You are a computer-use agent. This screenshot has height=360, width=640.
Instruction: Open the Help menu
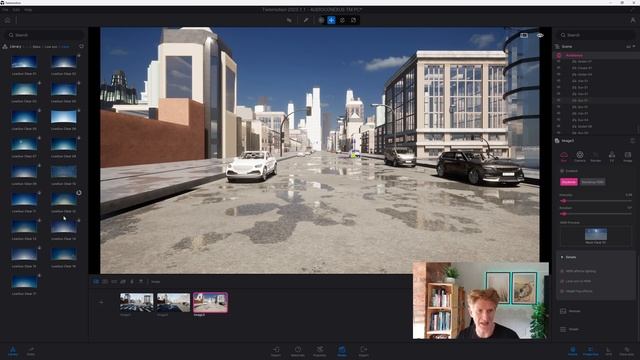tap(28, 9)
